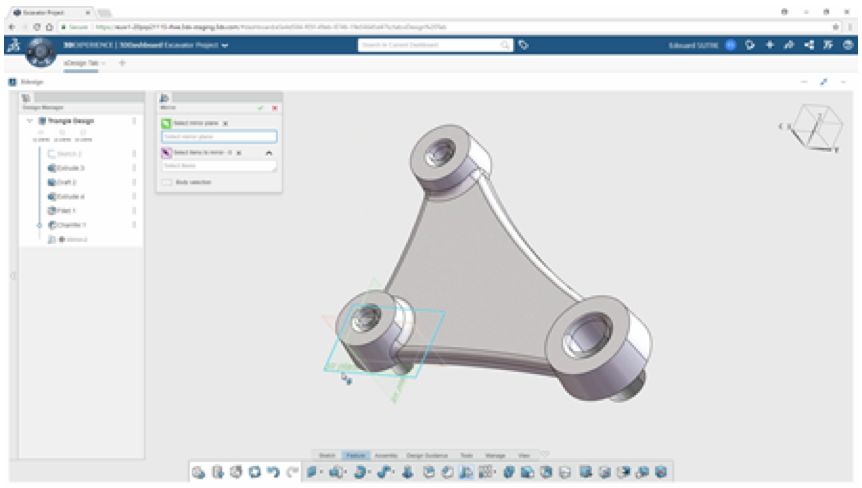The height and width of the screenshot is (488, 862).
Task: Click the share arrow icon in header
Action: coord(789,45)
